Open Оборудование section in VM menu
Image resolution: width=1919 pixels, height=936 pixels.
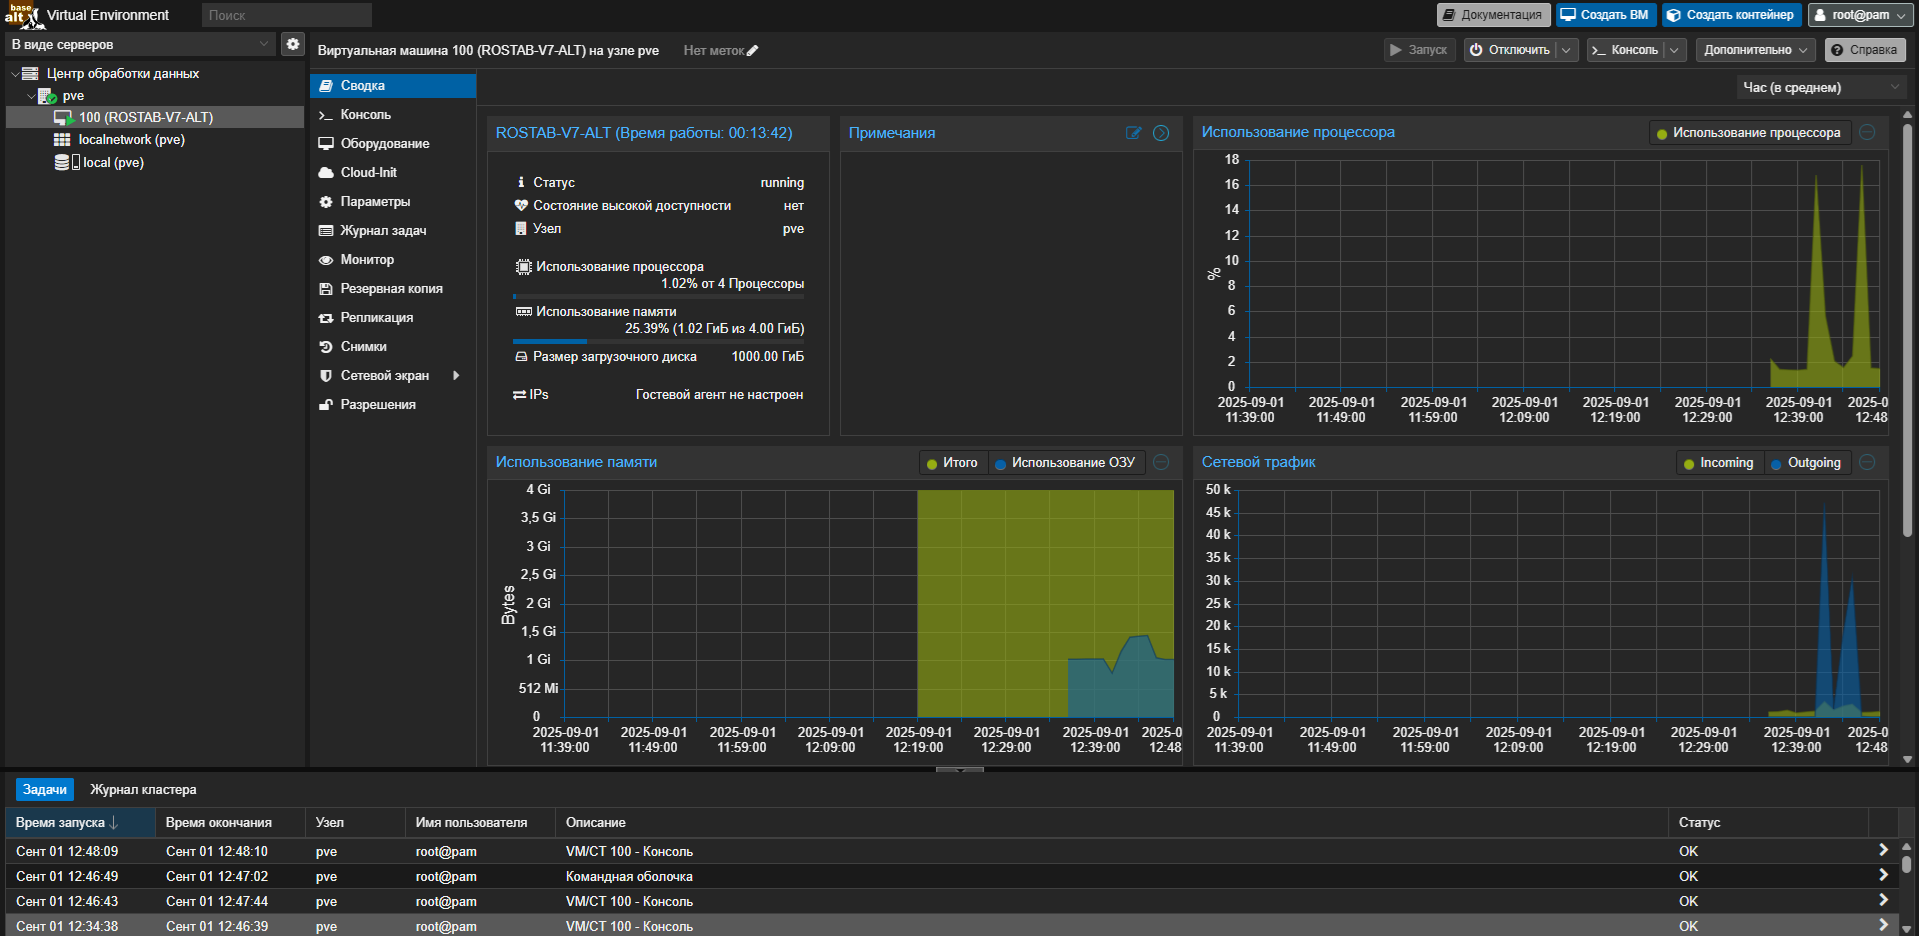coord(384,144)
